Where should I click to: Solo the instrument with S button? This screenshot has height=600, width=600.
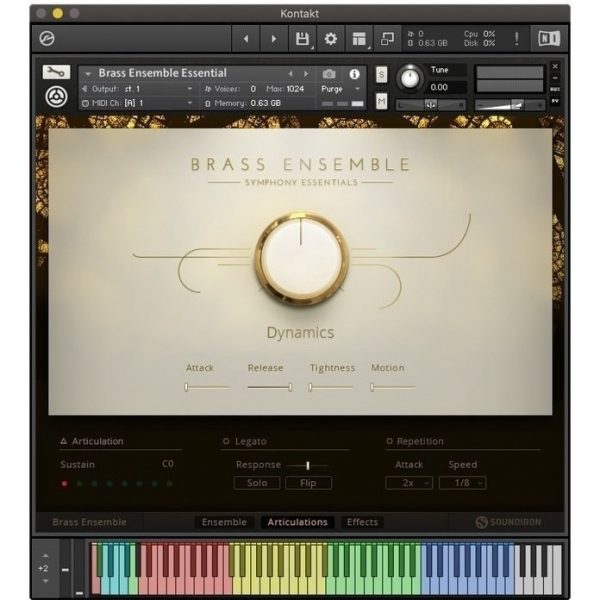[382, 74]
